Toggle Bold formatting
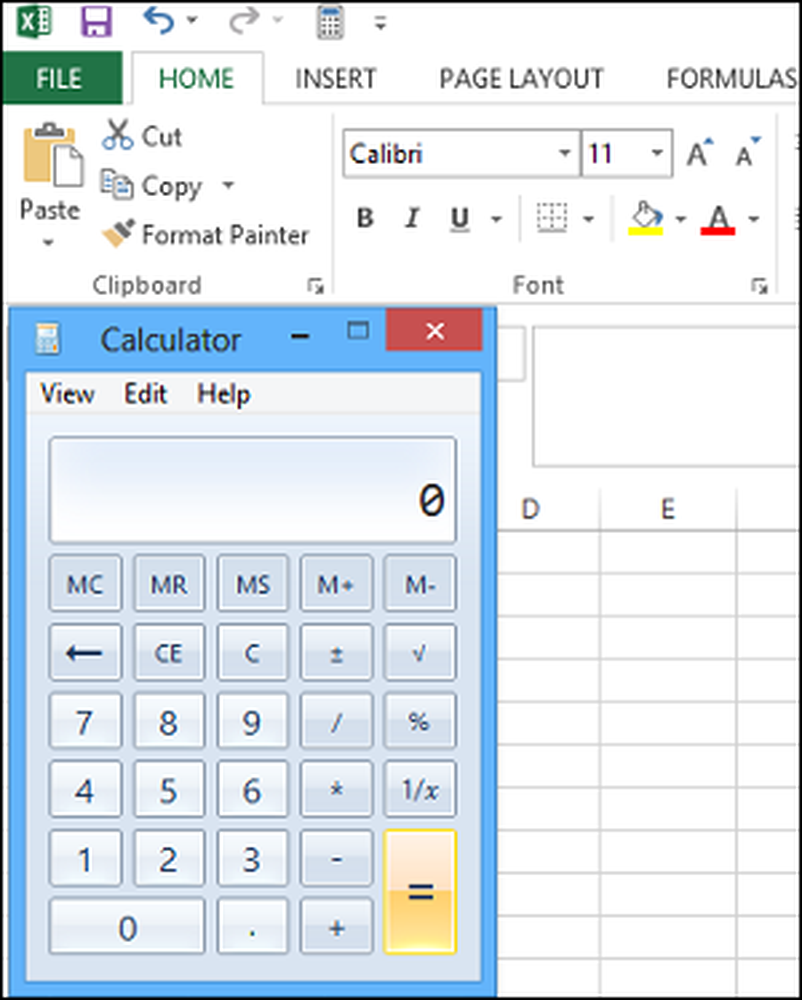The height and width of the screenshot is (1000, 802). [365, 218]
